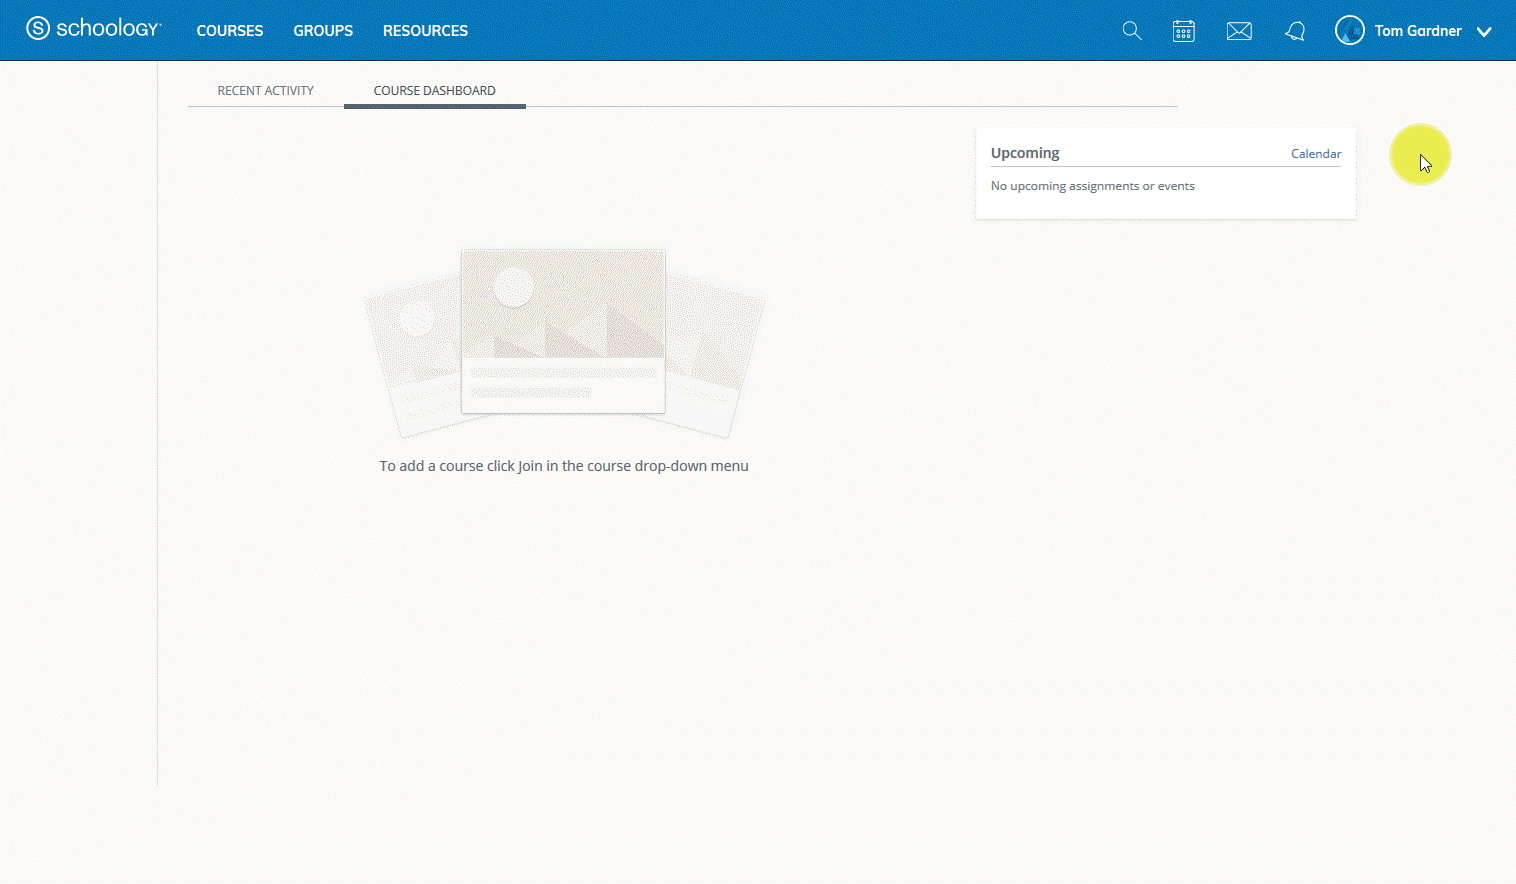Viewport: 1516px width, 884px height.
Task: Open the GROUPS menu
Action: pyautogui.click(x=322, y=30)
